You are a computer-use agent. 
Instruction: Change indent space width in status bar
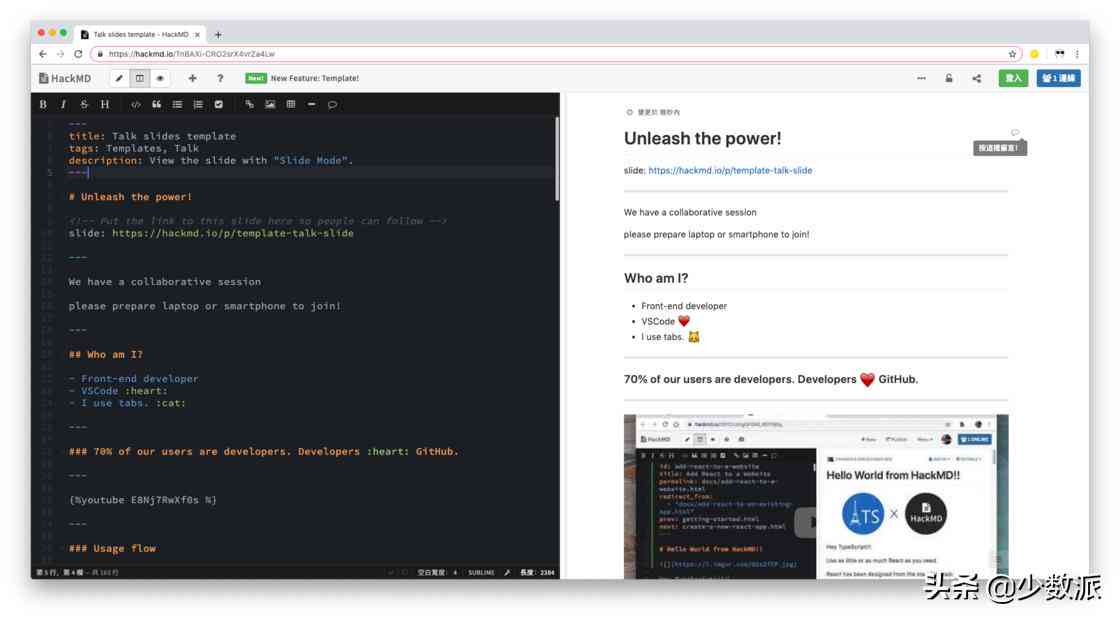click(x=437, y=572)
